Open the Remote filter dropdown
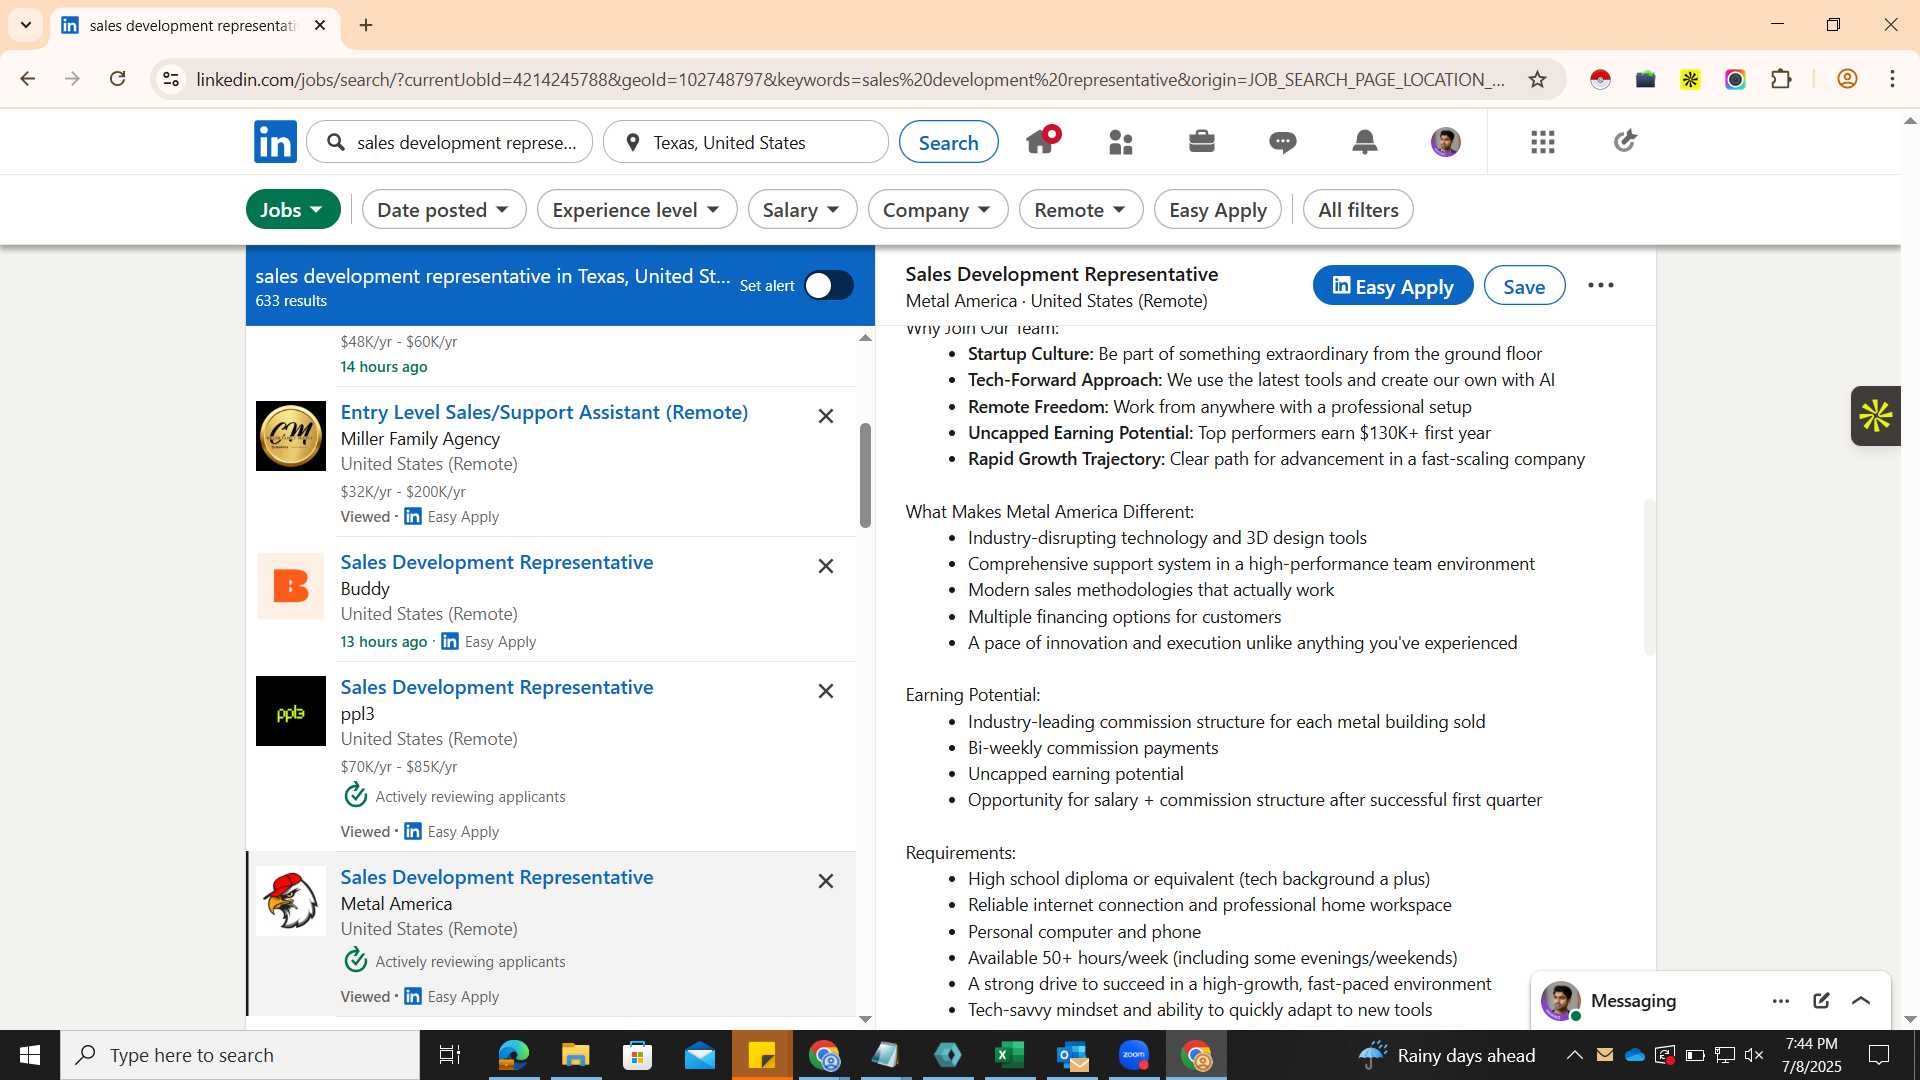The height and width of the screenshot is (1080, 1920). click(x=1081, y=210)
